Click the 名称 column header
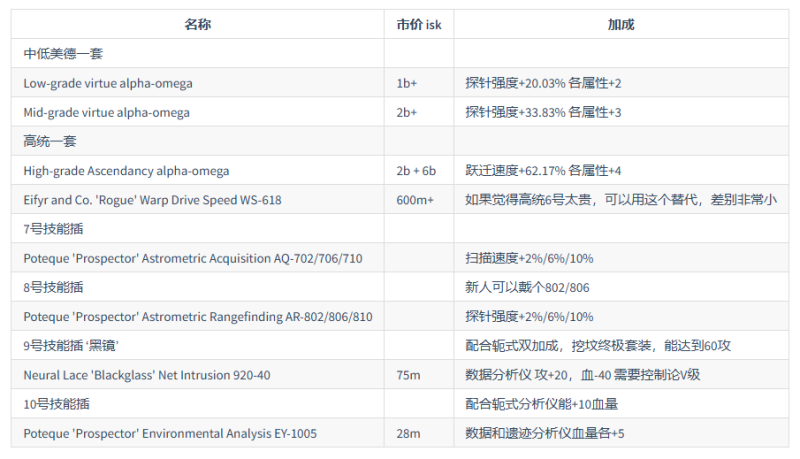 pyautogui.click(x=198, y=24)
